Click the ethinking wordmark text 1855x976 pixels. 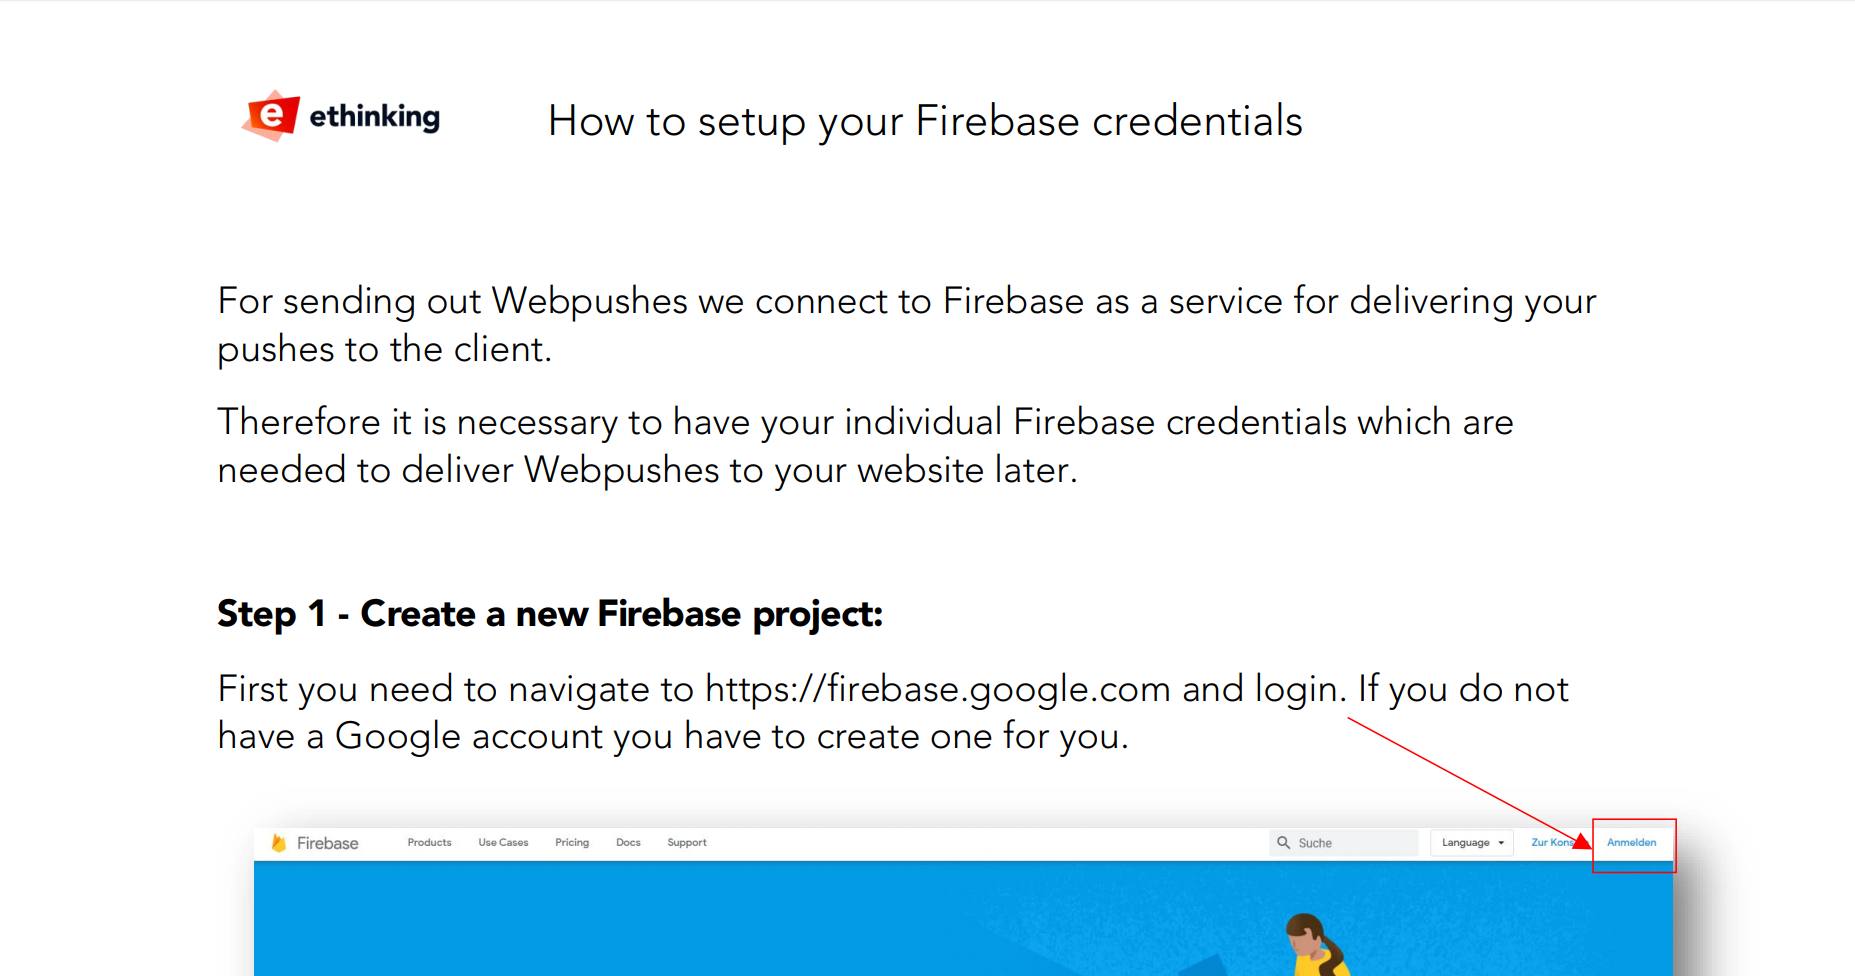[x=375, y=117]
